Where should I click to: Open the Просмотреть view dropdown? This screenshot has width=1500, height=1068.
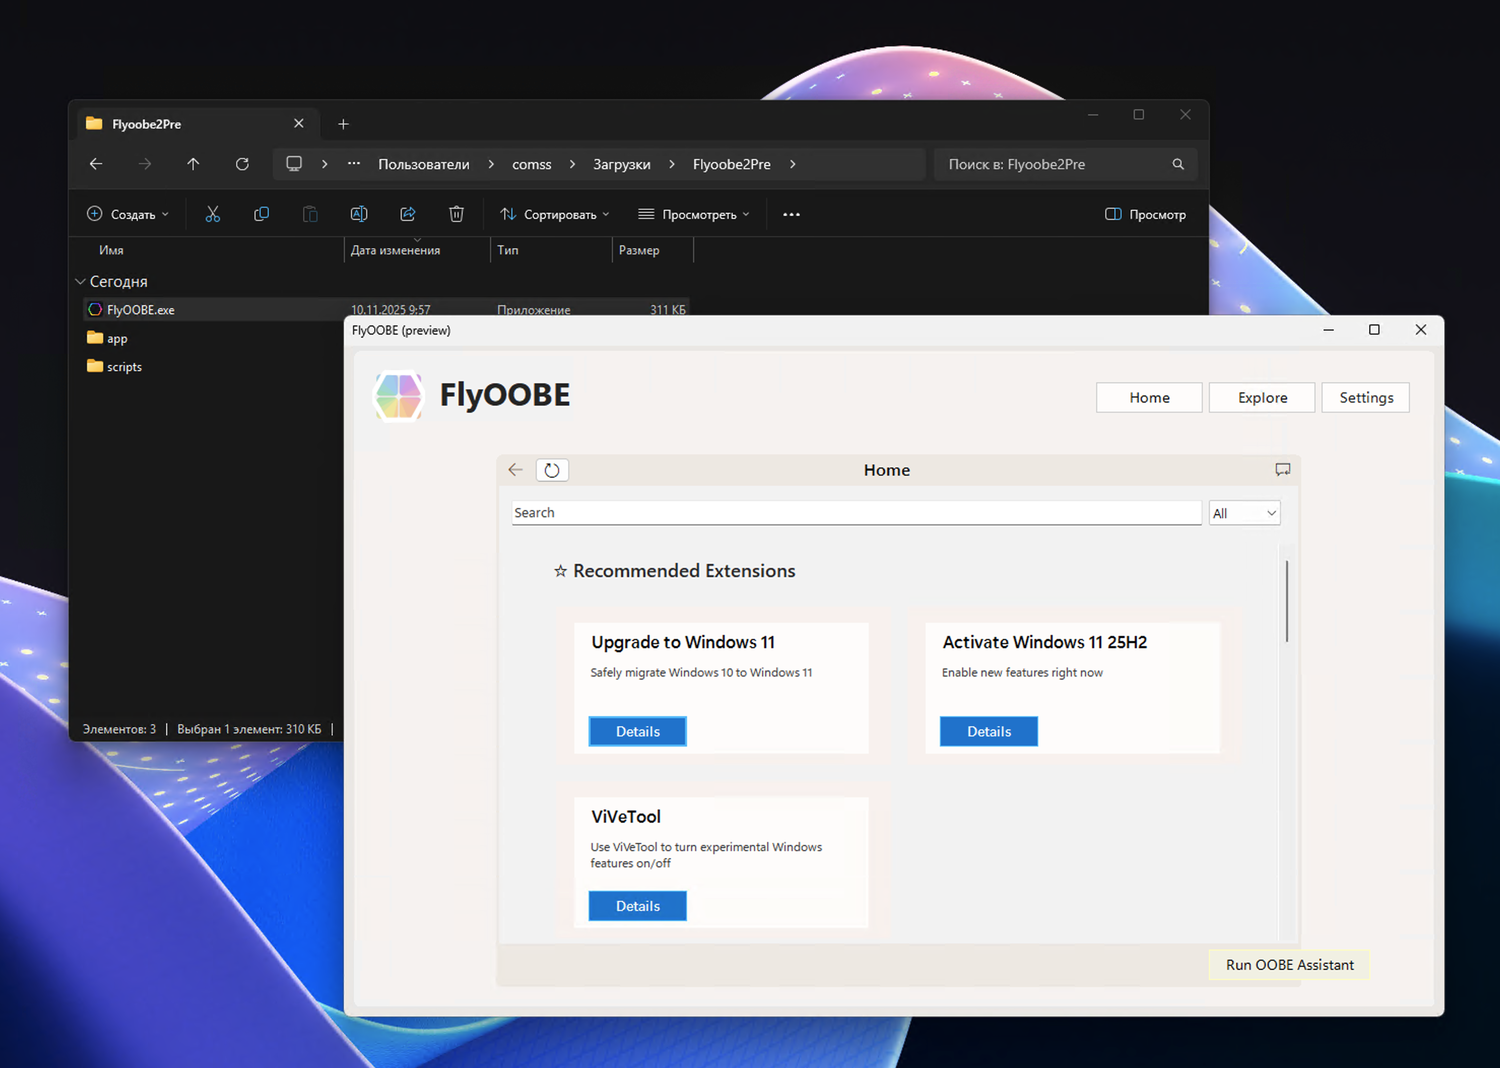tap(694, 214)
